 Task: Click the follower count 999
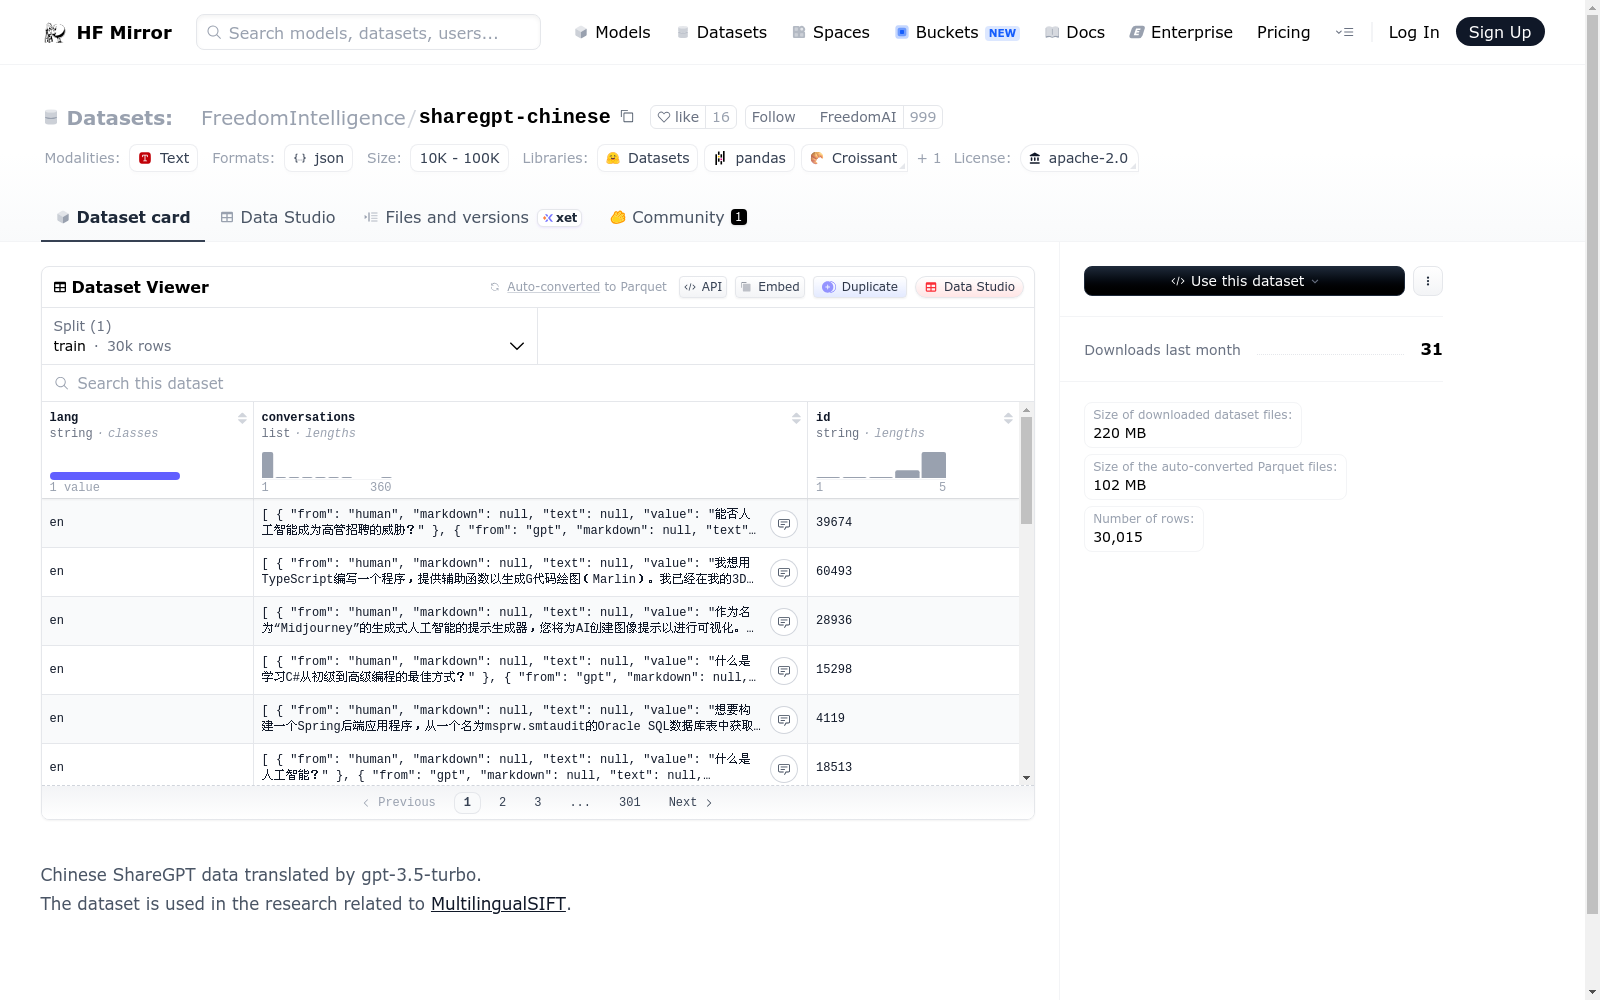[923, 117]
